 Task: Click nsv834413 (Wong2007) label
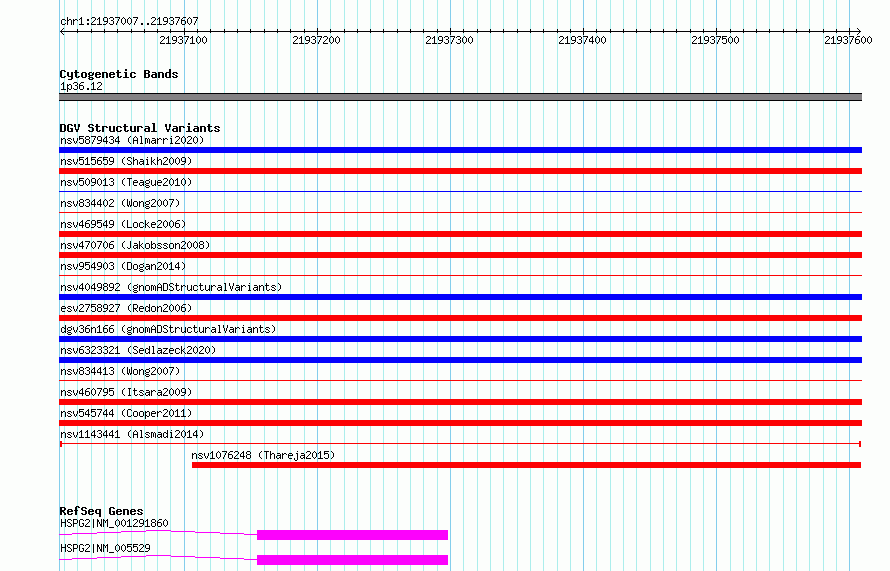(x=120, y=371)
